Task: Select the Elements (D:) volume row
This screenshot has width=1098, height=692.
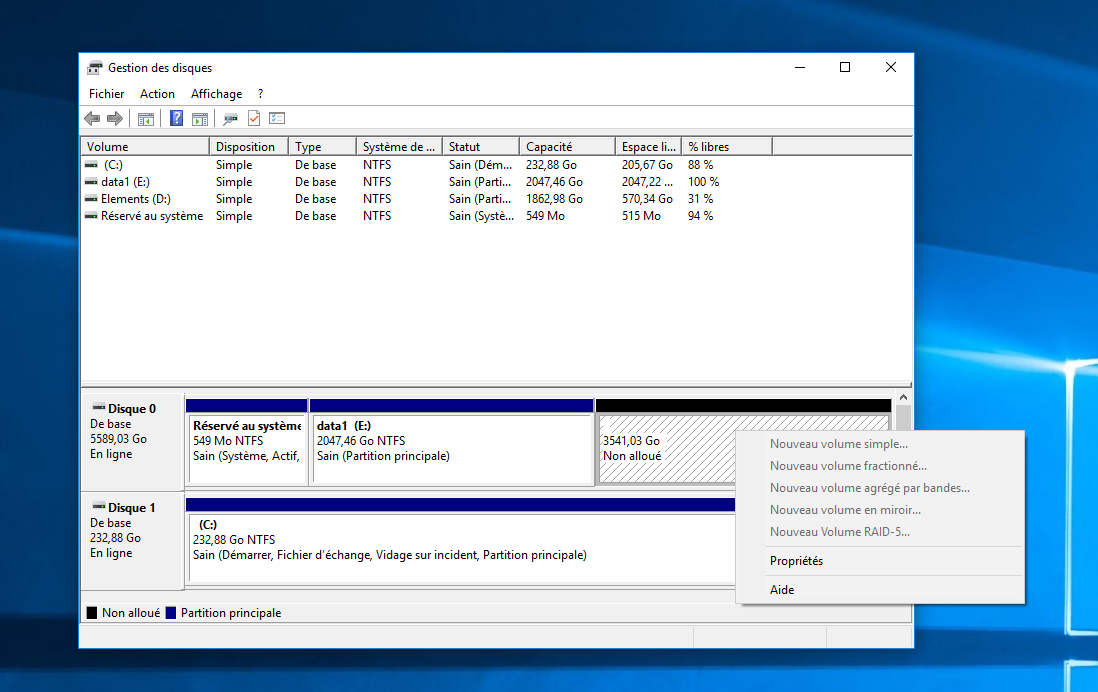Action: point(135,199)
